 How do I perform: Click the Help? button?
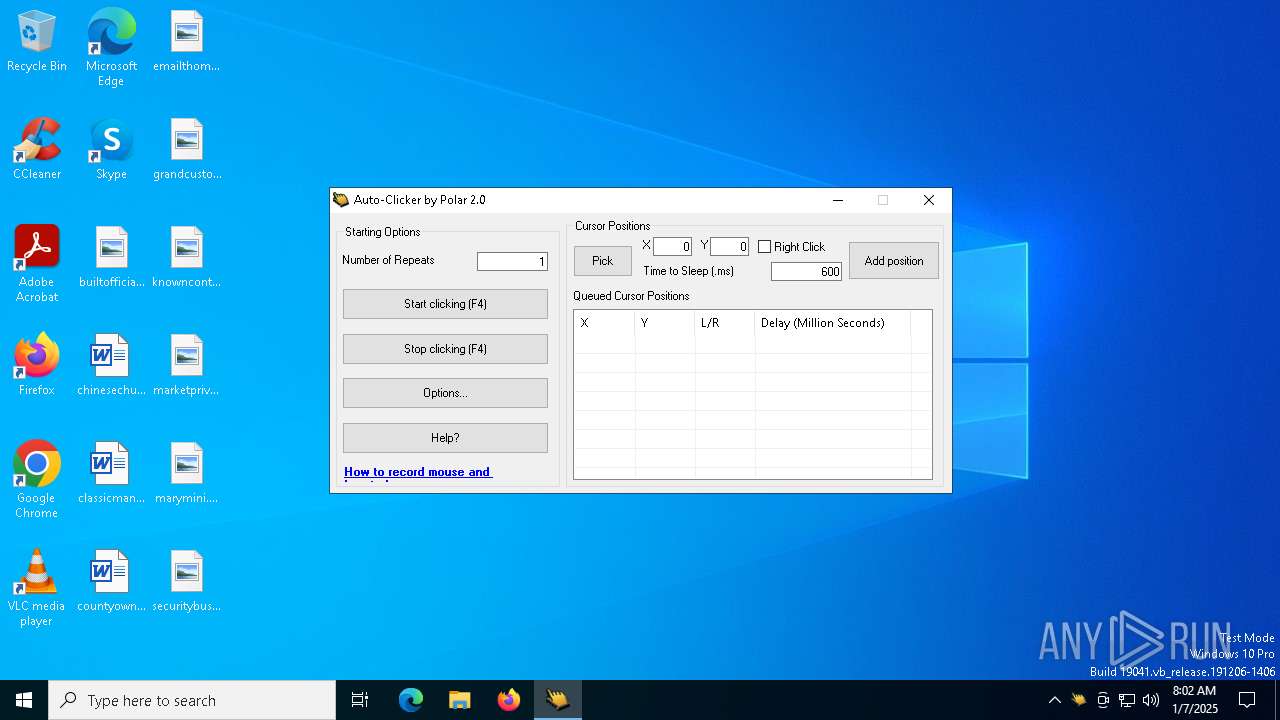coord(445,438)
